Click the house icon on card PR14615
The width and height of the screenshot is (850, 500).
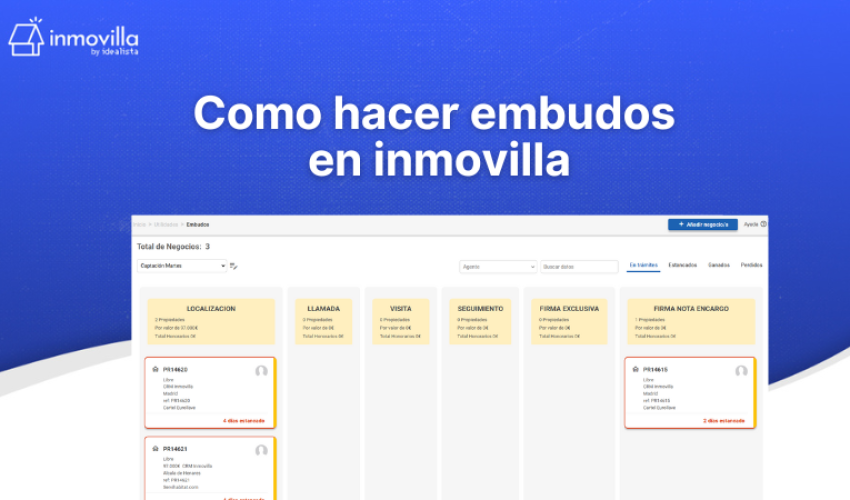tap(635, 370)
